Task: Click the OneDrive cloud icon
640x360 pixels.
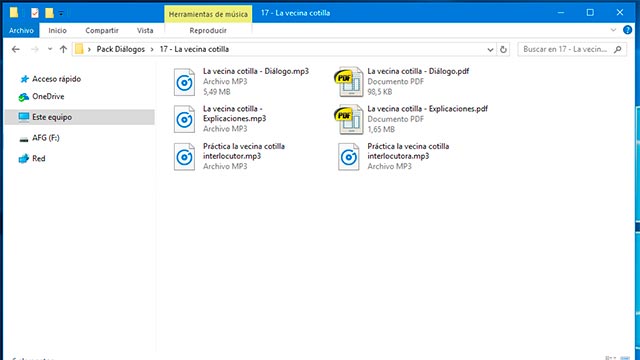Action: (x=24, y=97)
